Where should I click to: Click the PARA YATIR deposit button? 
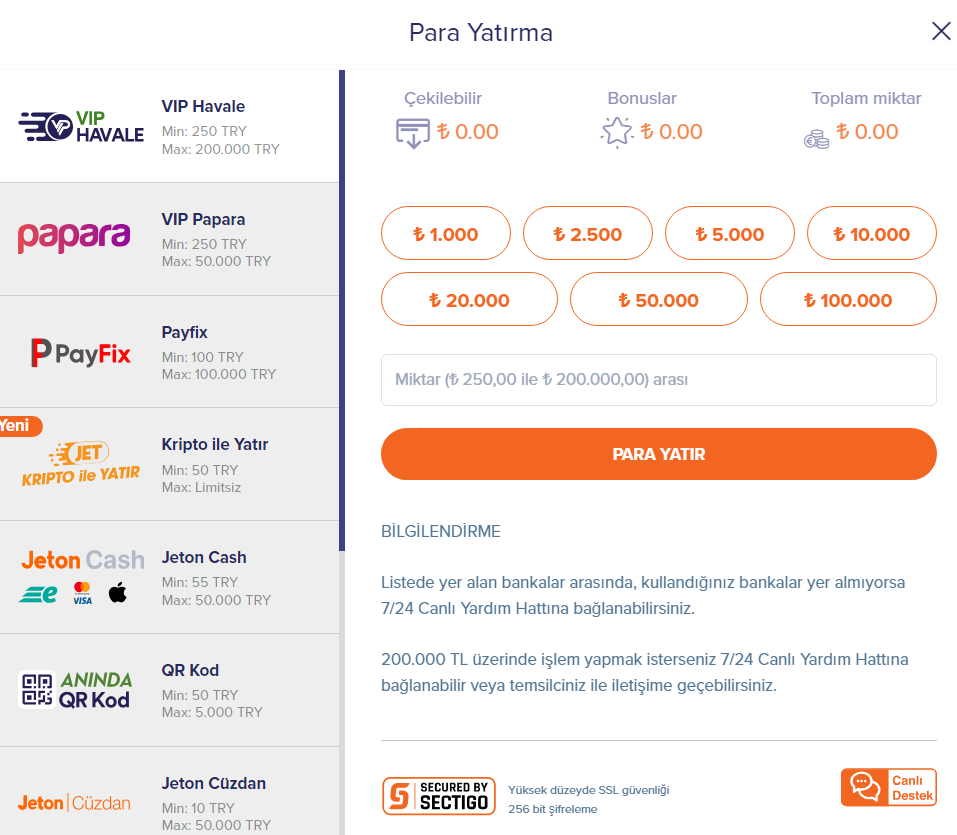(x=659, y=454)
